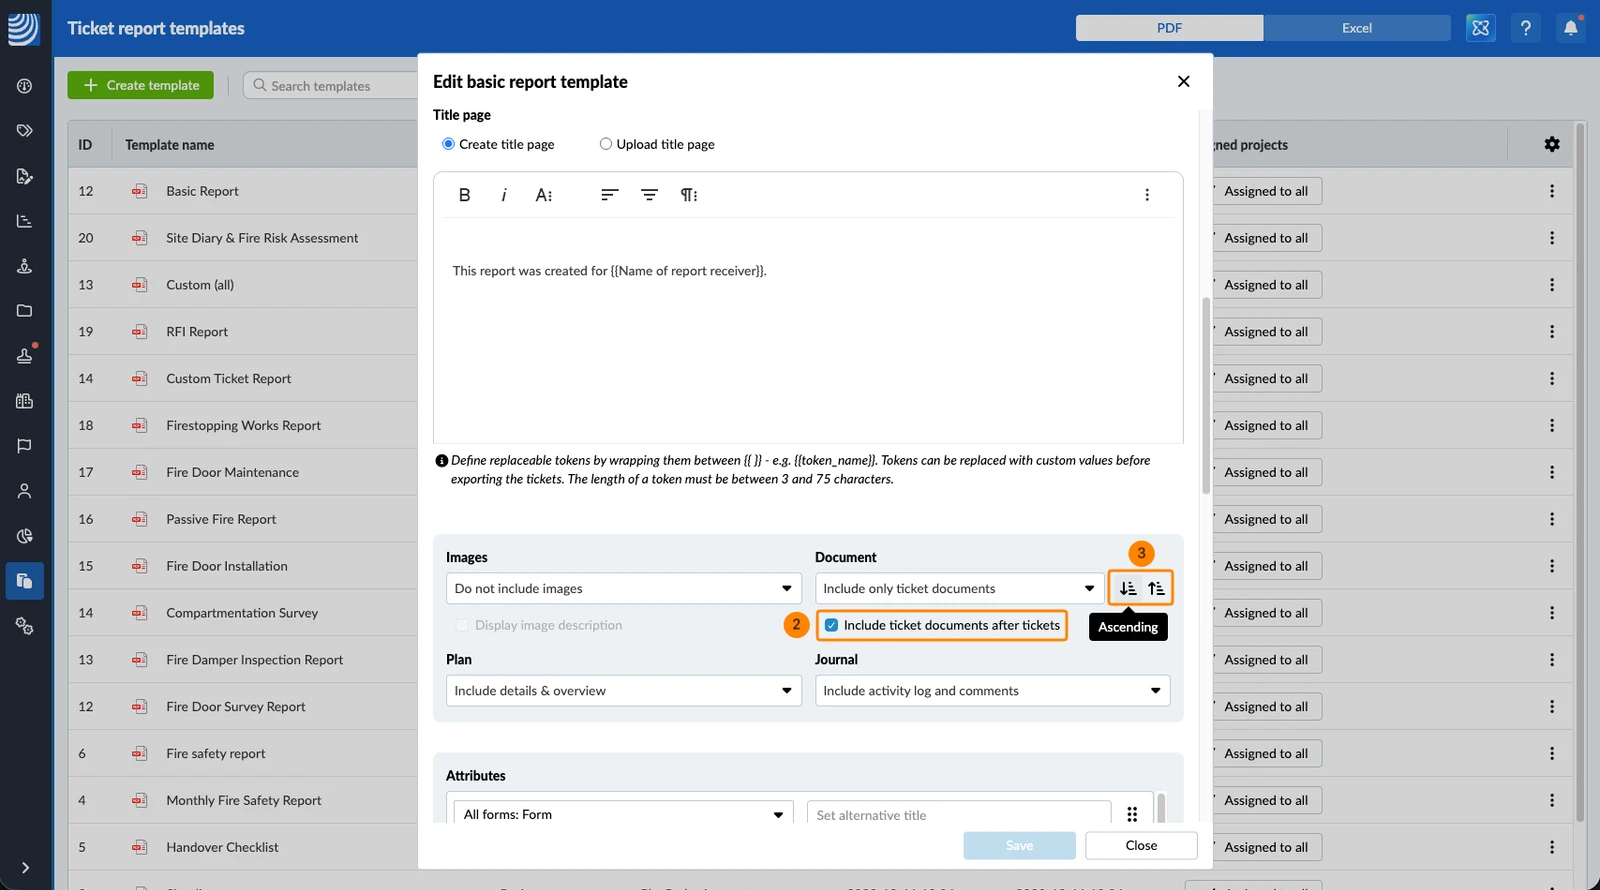Click the Set alternative title field
This screenshot has height=890, width=1600.
pos(959,815)
